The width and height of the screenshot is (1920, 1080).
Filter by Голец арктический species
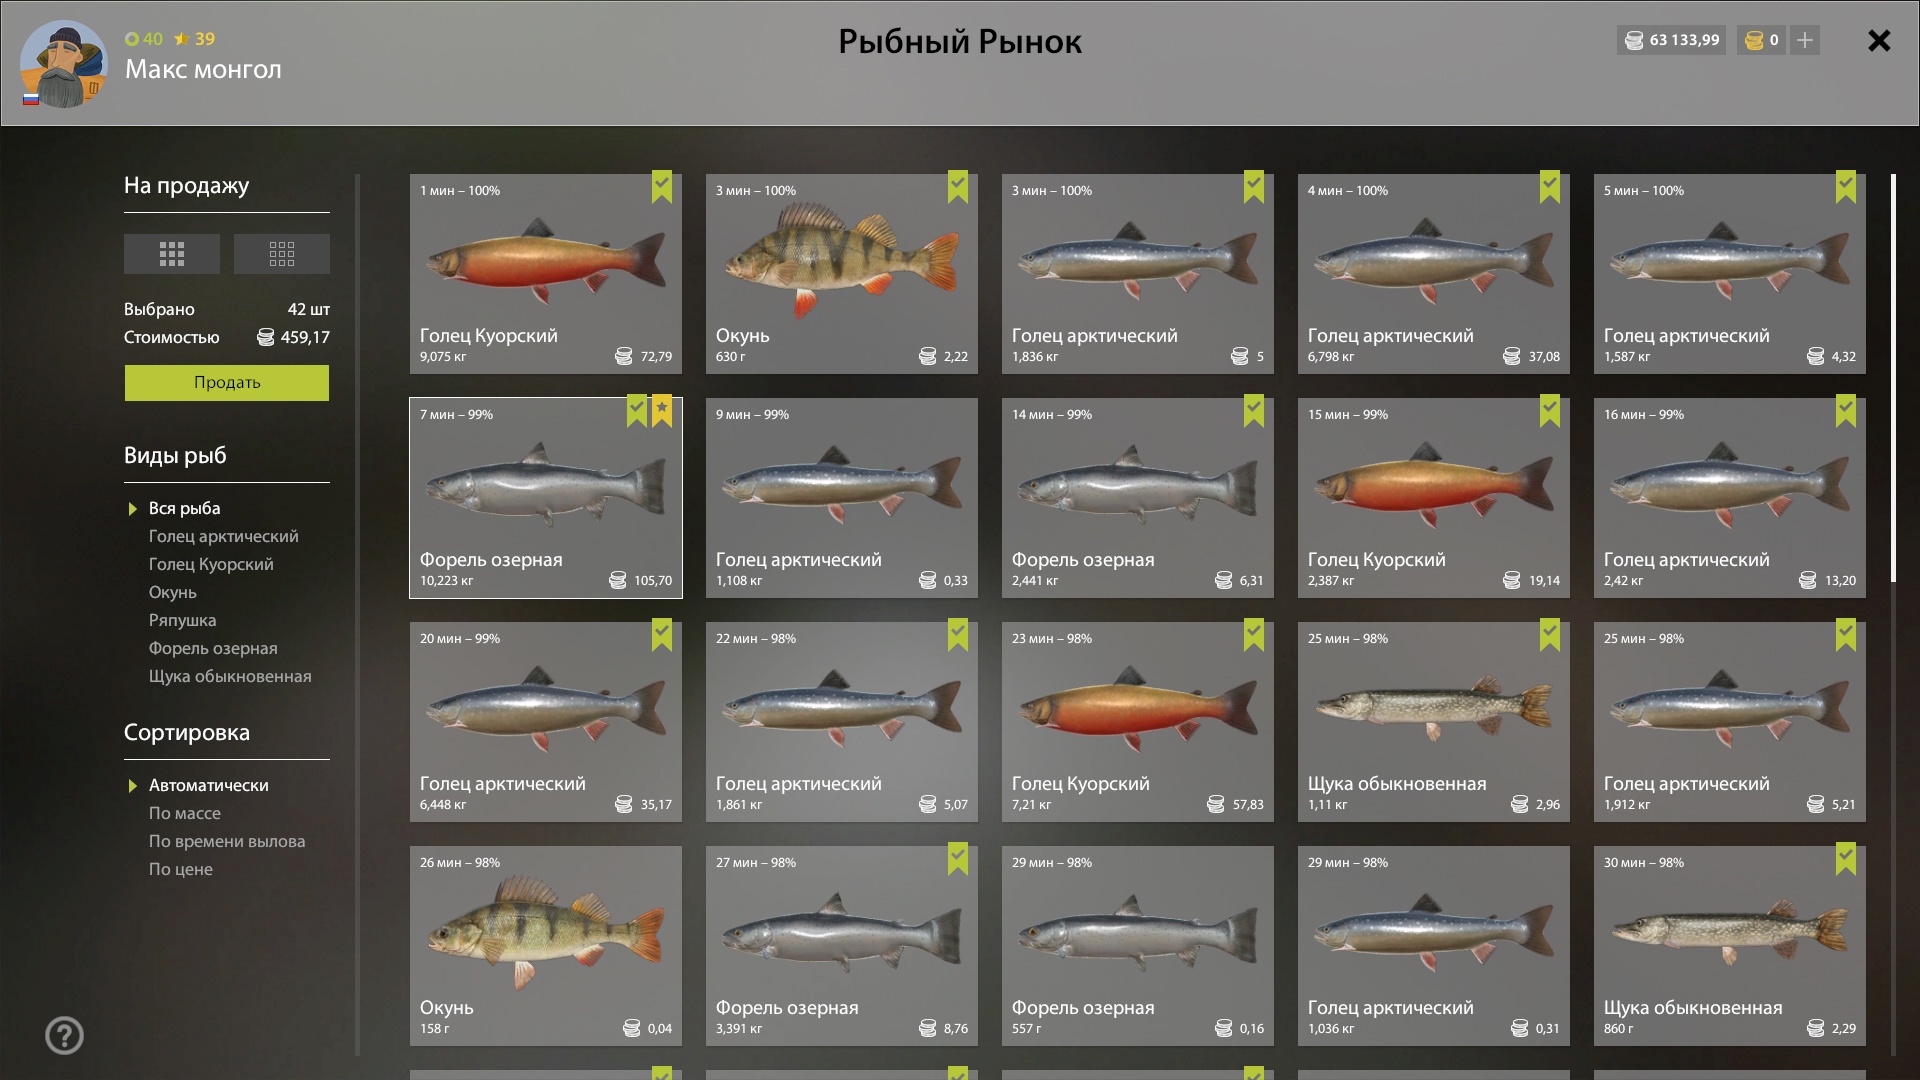(x=224, y=536)
